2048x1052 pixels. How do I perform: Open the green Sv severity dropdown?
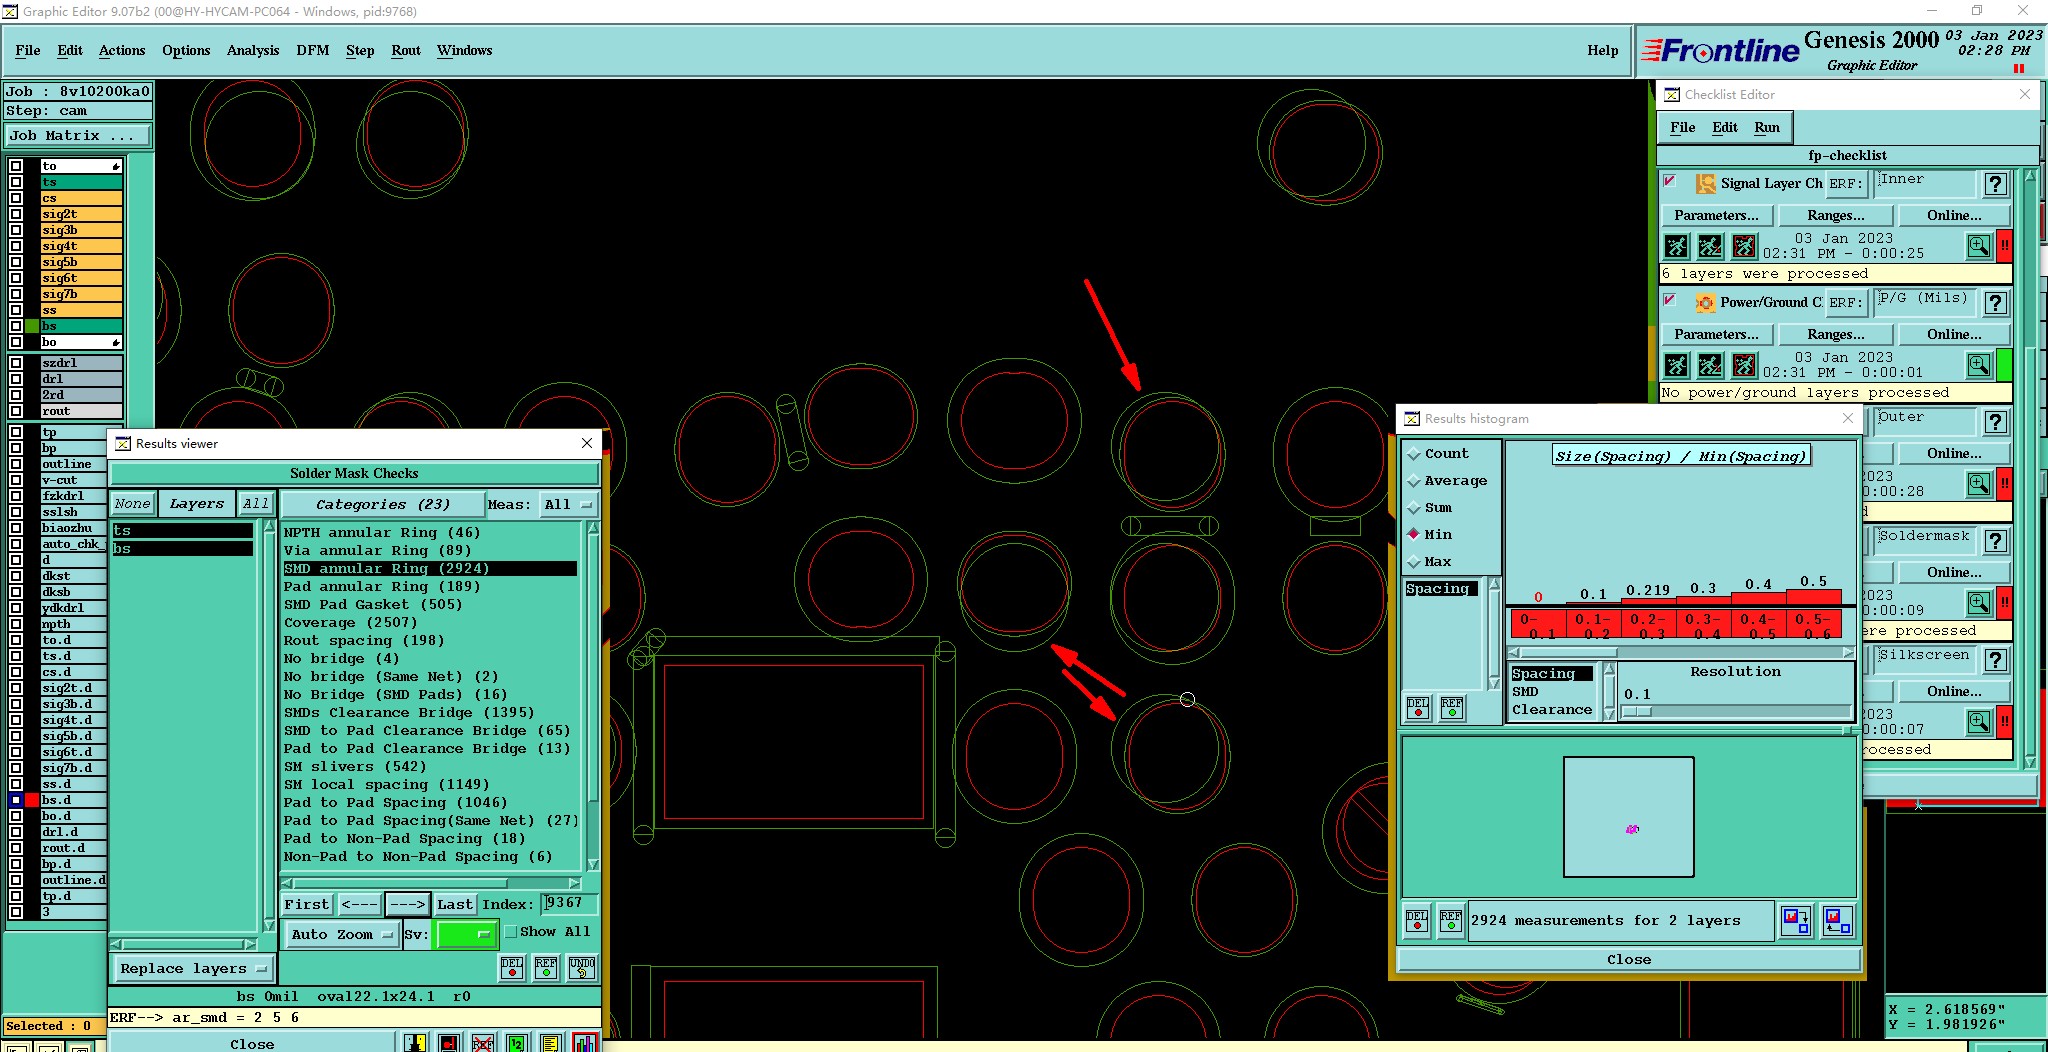coord(466,934)
